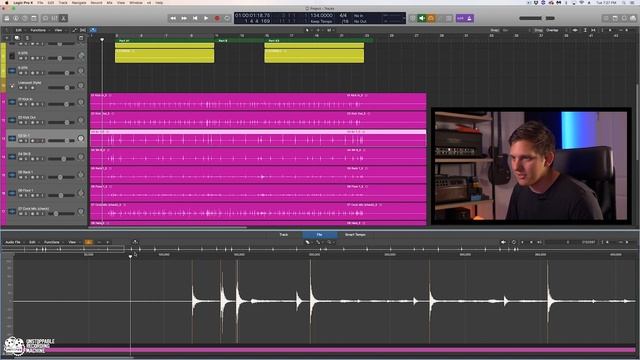This screenshot has height=360, width=640.
Task: Switch to the Track tab in editor
Action: tap(284, 235)
